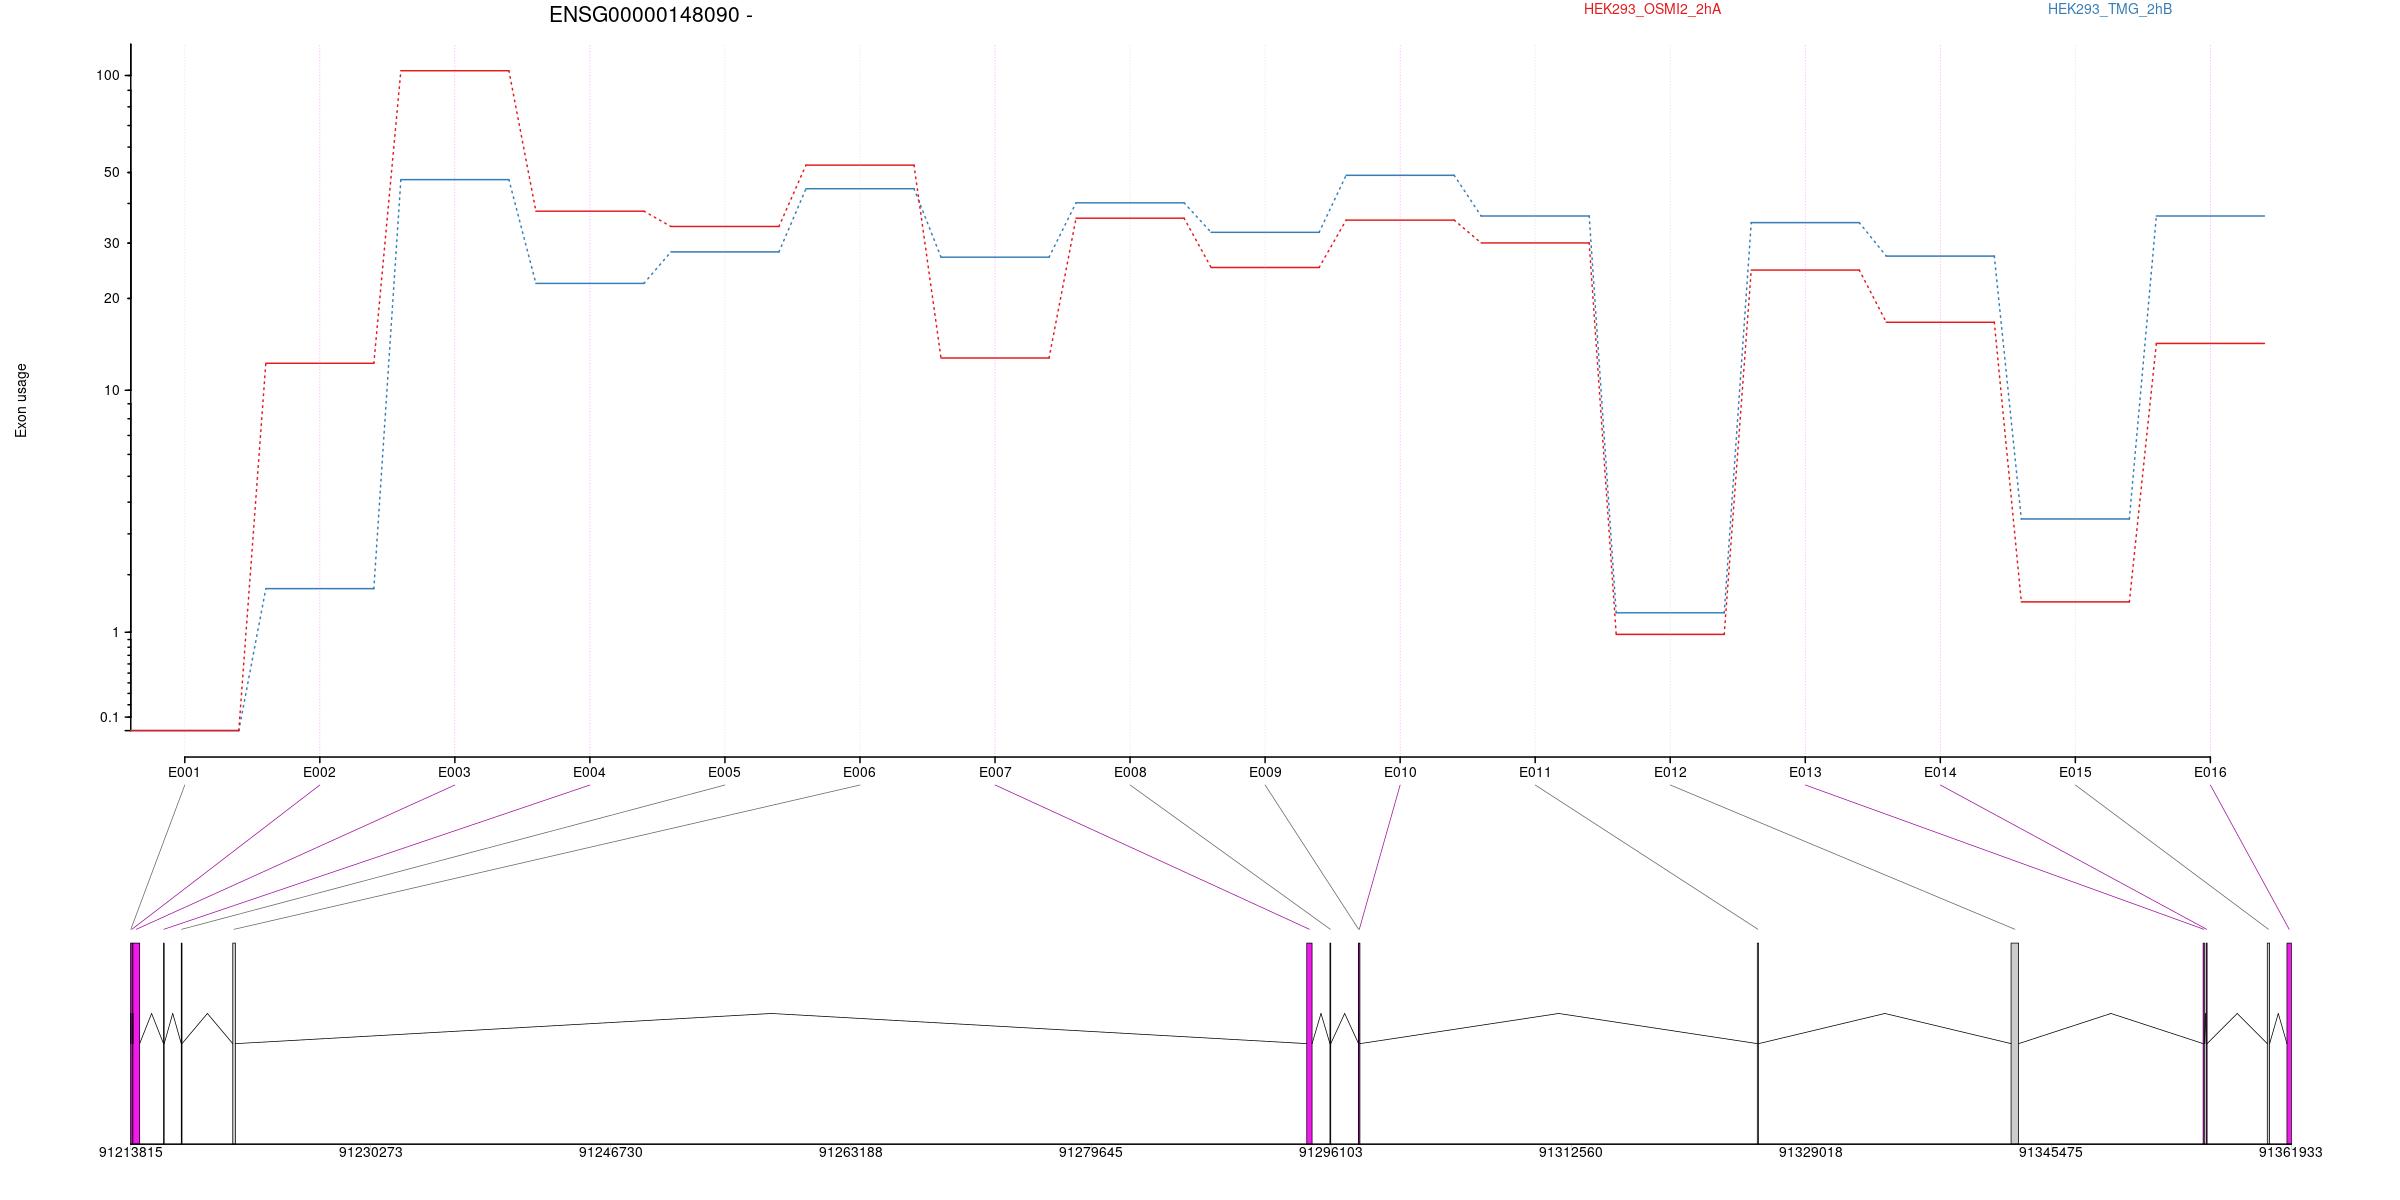The height and width of the screenshot is (1200, 2400).
Task: Click exon label E007
Action: pos(995,772)
